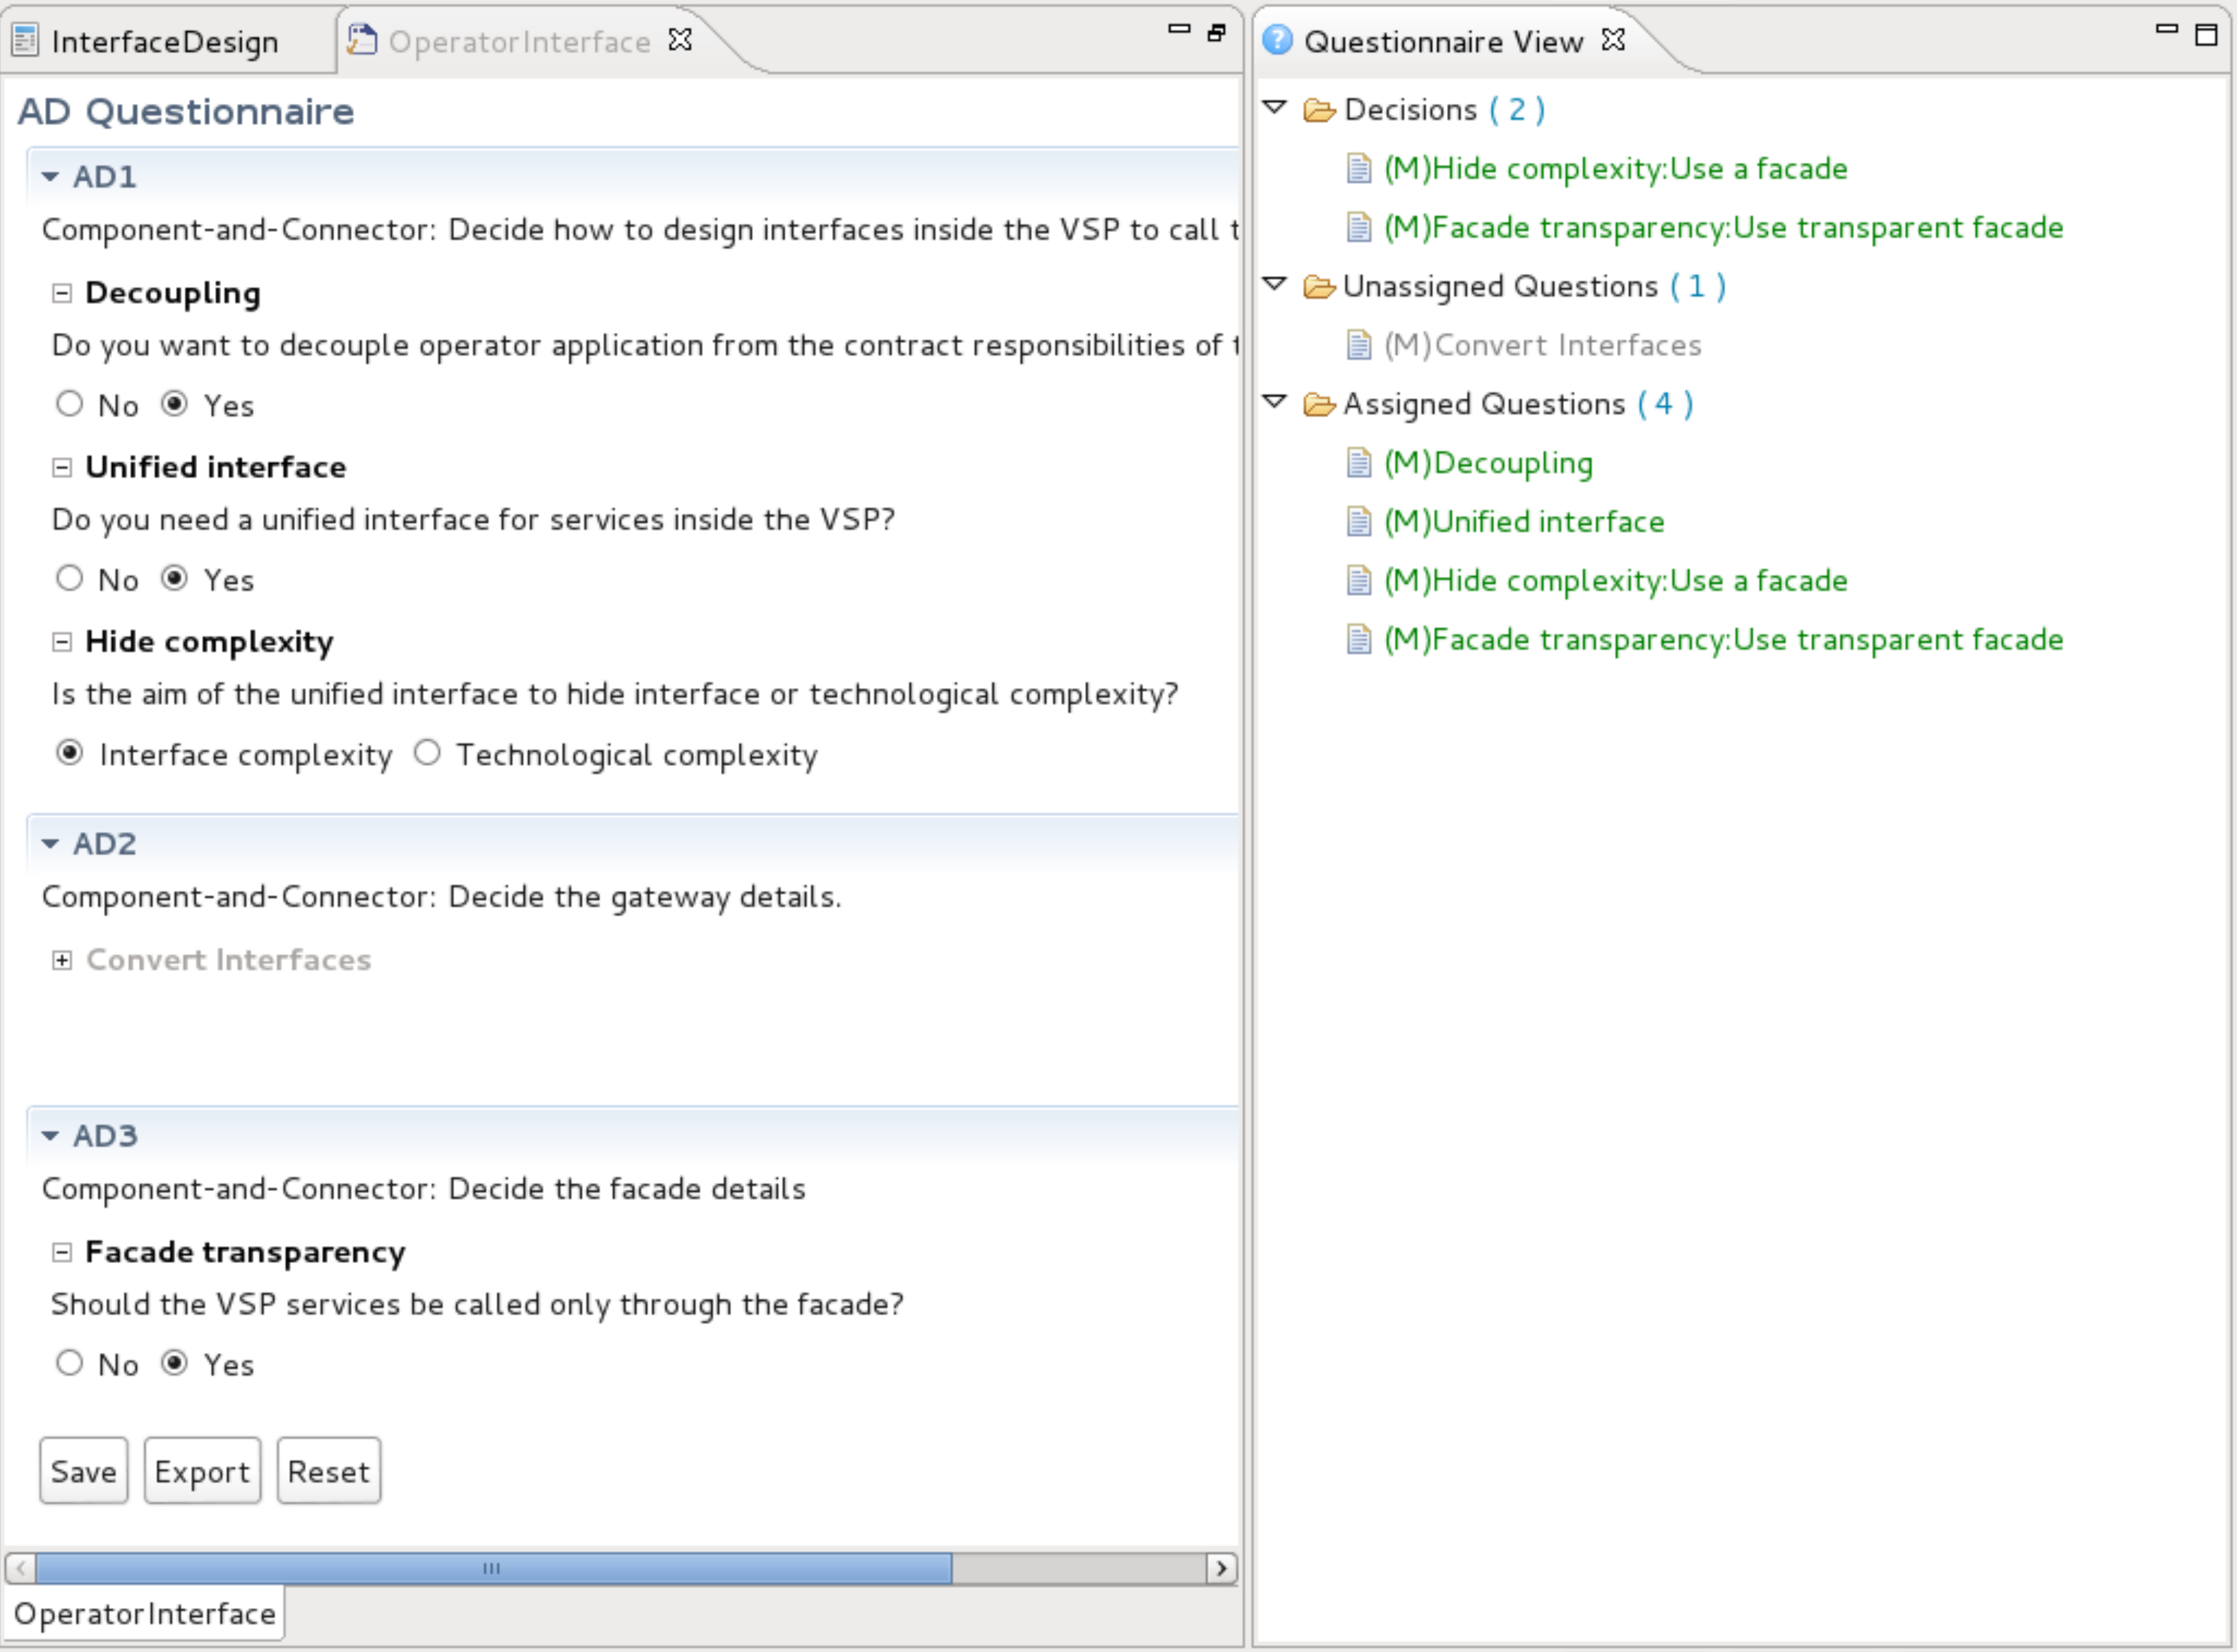Click document icon beside (M)Decoupling

(1358, 463)
